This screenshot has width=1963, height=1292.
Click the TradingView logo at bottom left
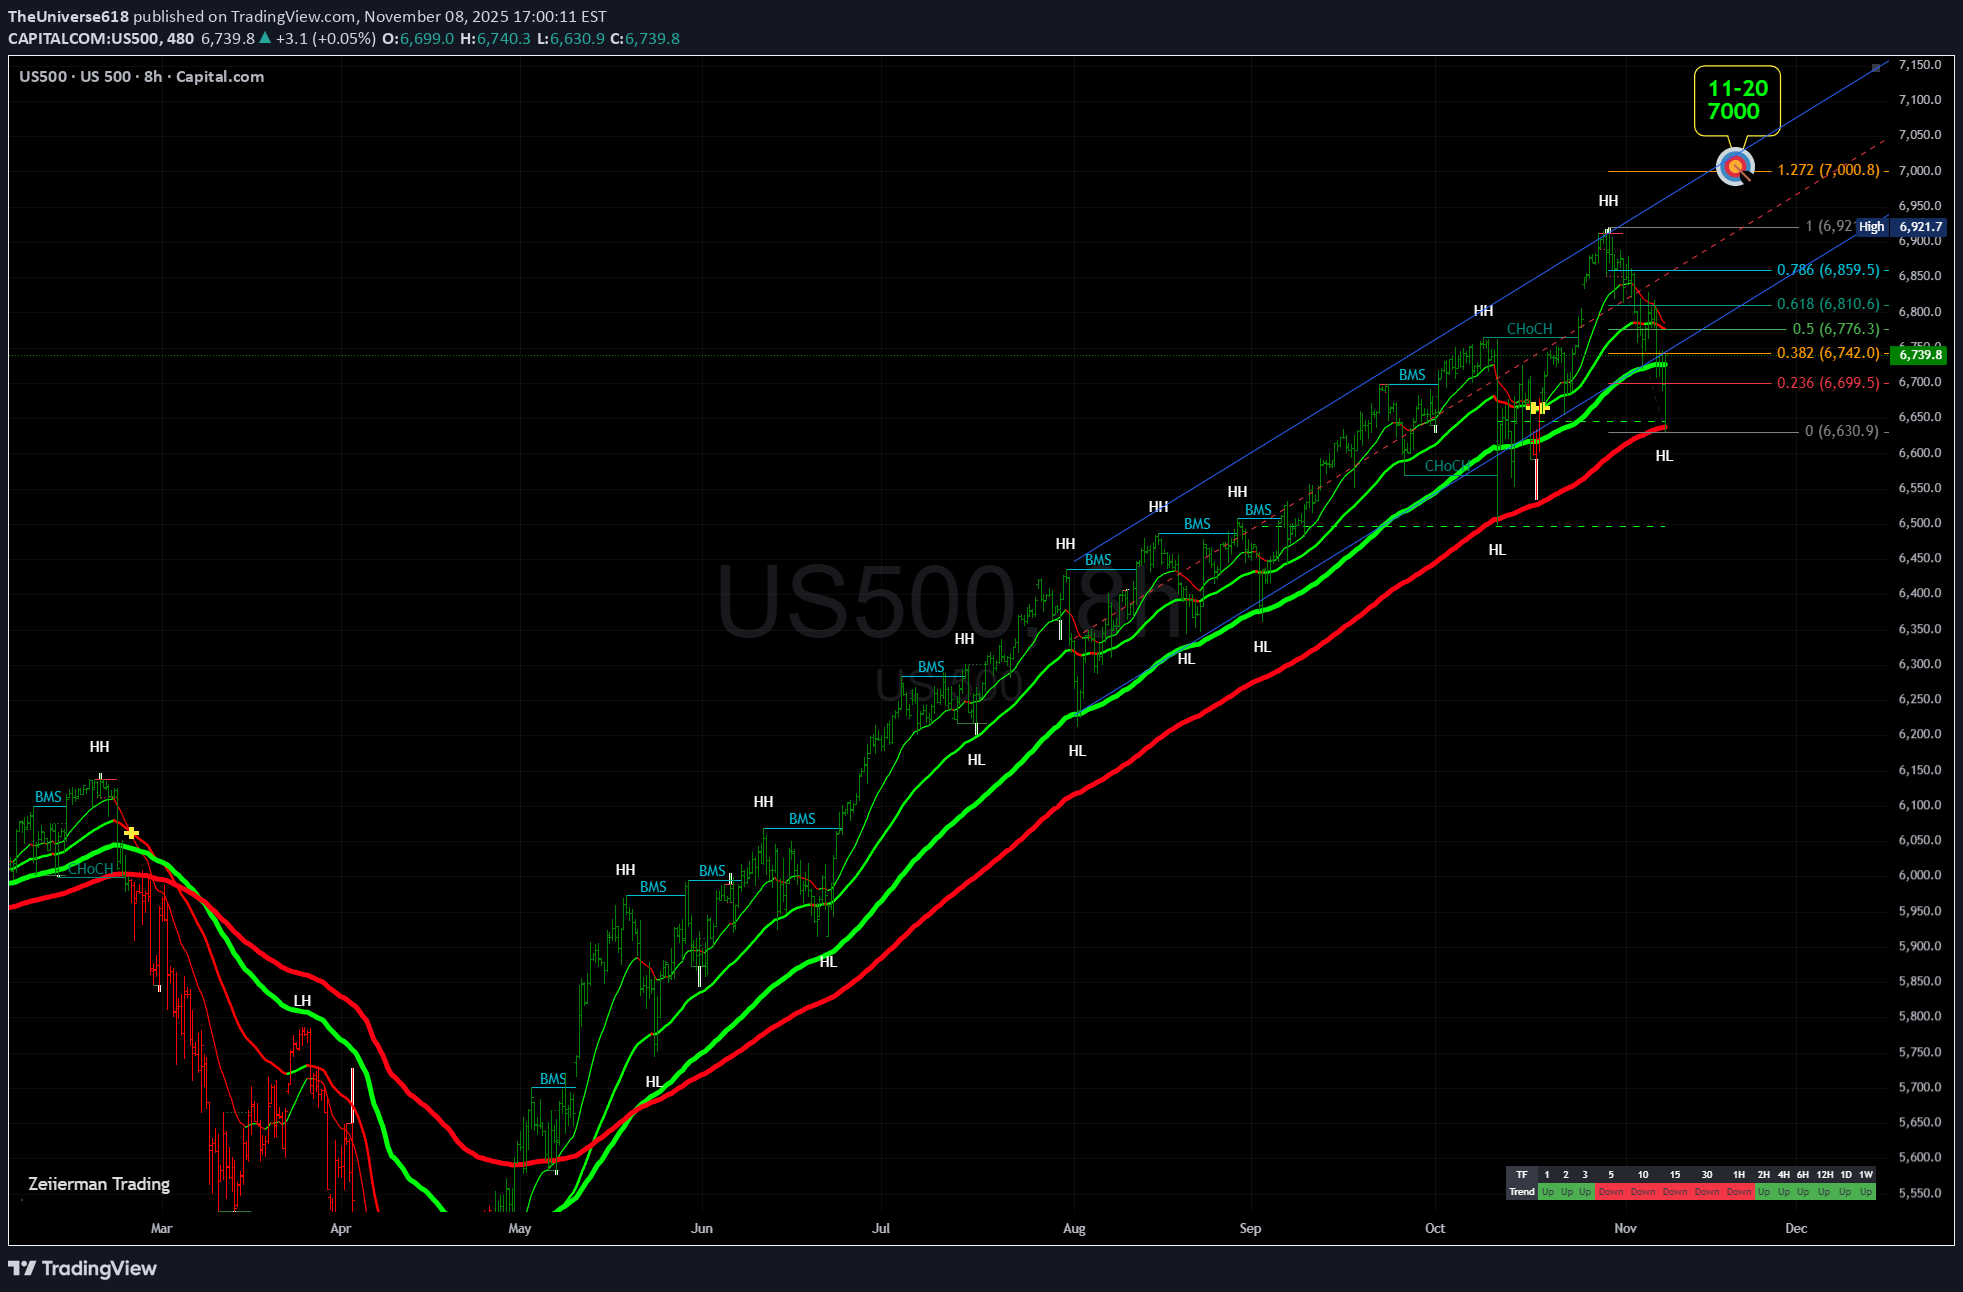(83, 1268)
